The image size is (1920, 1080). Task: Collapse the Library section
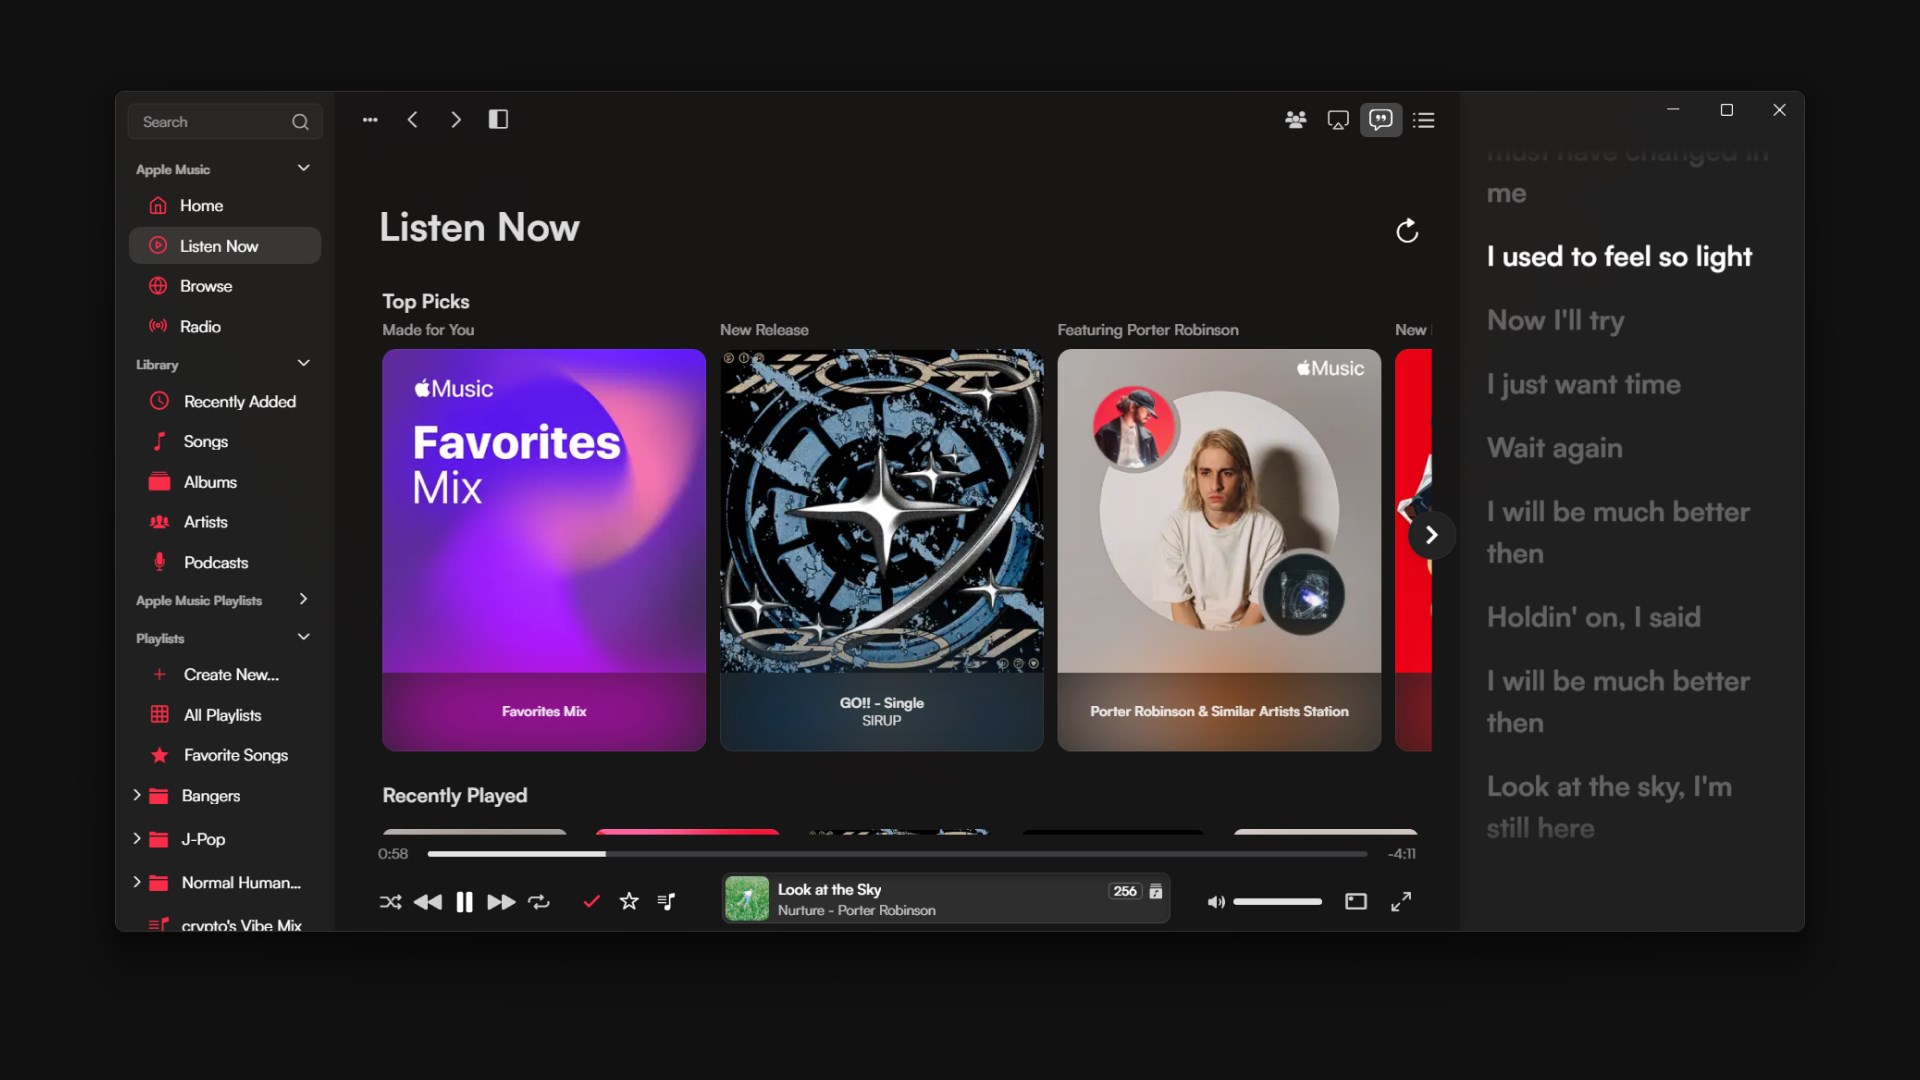(303, 363)
